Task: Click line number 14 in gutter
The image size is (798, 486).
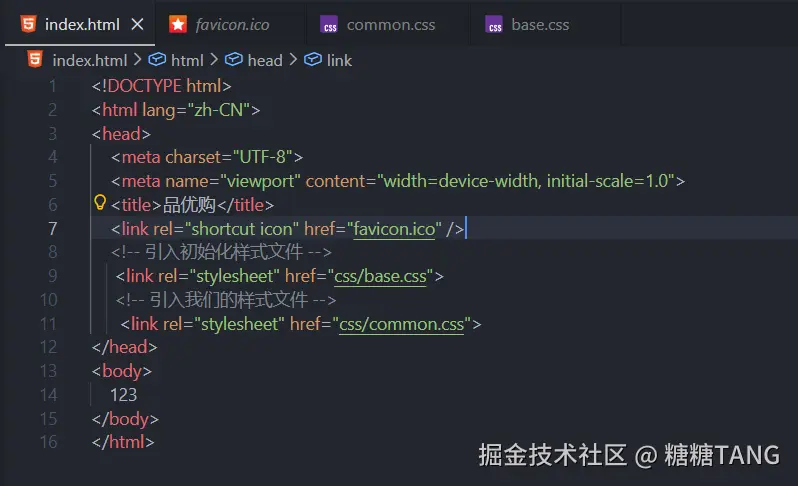Action: (48, 395)
